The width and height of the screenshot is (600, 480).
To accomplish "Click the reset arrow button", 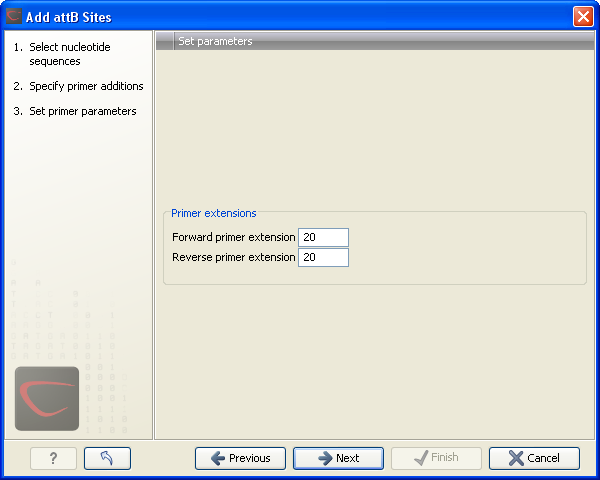I will click(x=107, y=458).
